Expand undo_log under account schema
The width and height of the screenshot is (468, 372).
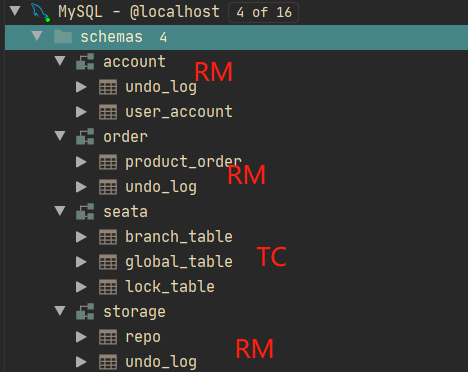81,87
